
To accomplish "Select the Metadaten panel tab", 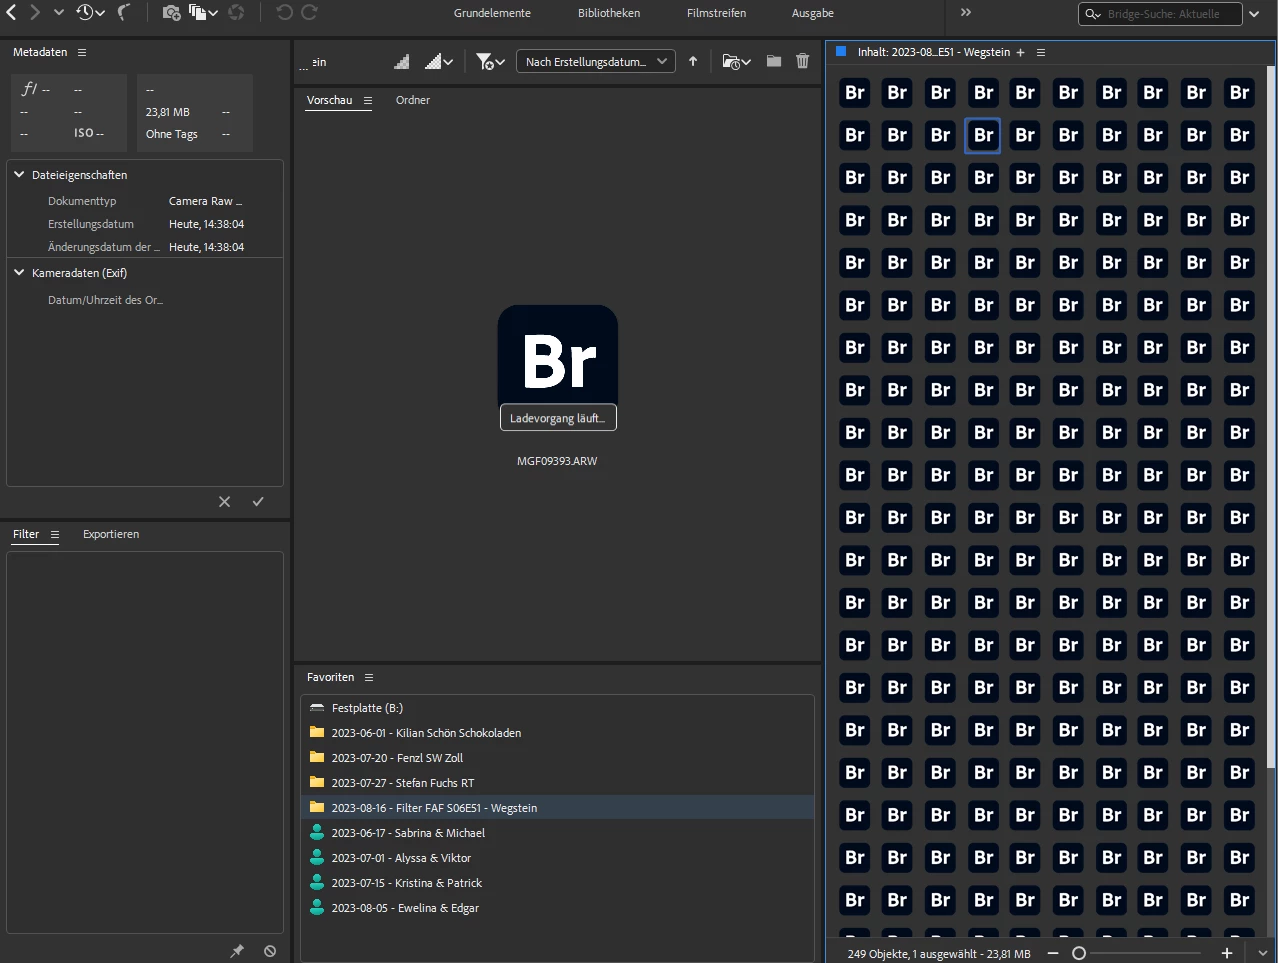I will coord(40,52).
